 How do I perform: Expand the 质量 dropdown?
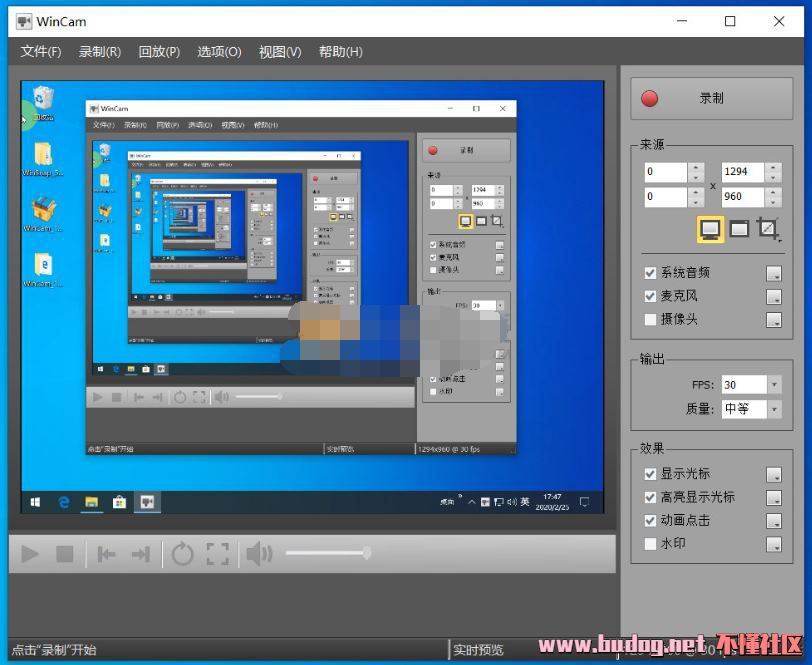pyautogui.click(x=774, y=409)
